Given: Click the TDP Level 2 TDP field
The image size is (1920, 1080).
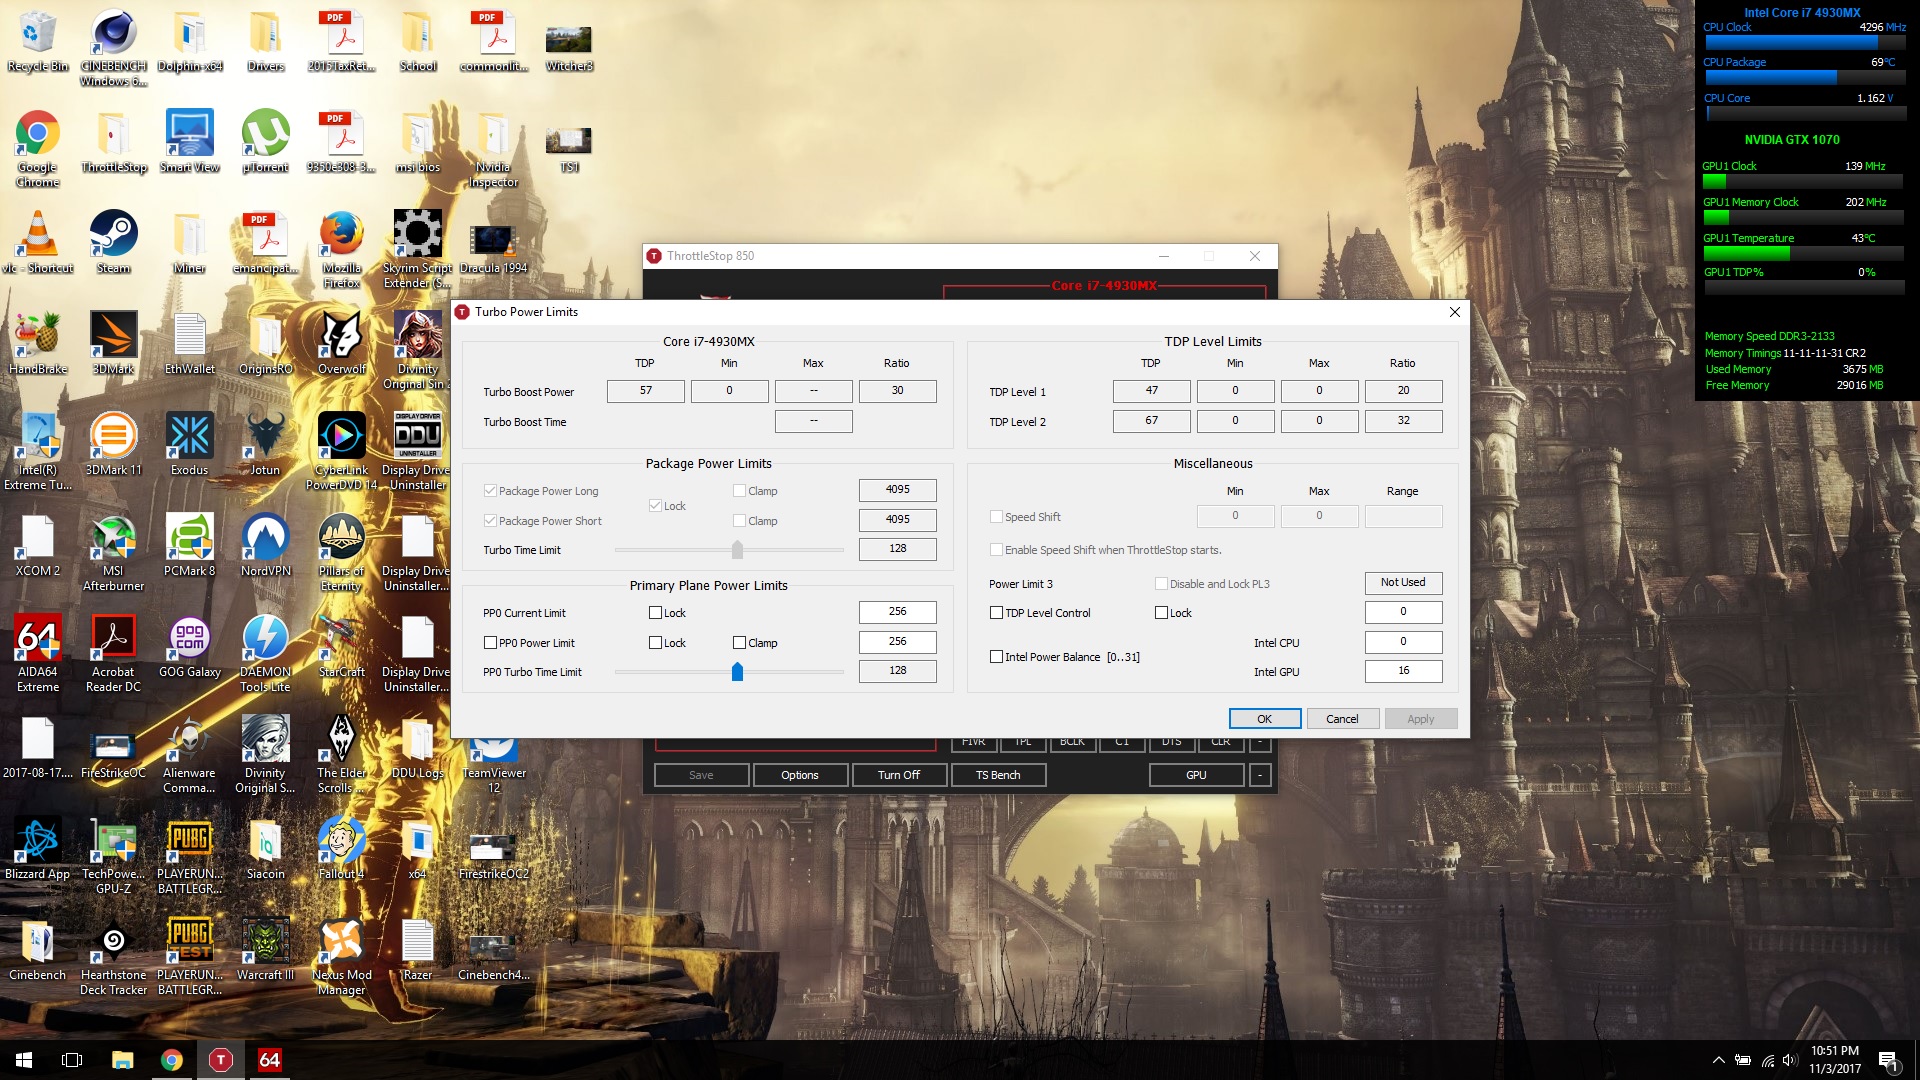Looking at the screenshot, I should pos(1151,421).
